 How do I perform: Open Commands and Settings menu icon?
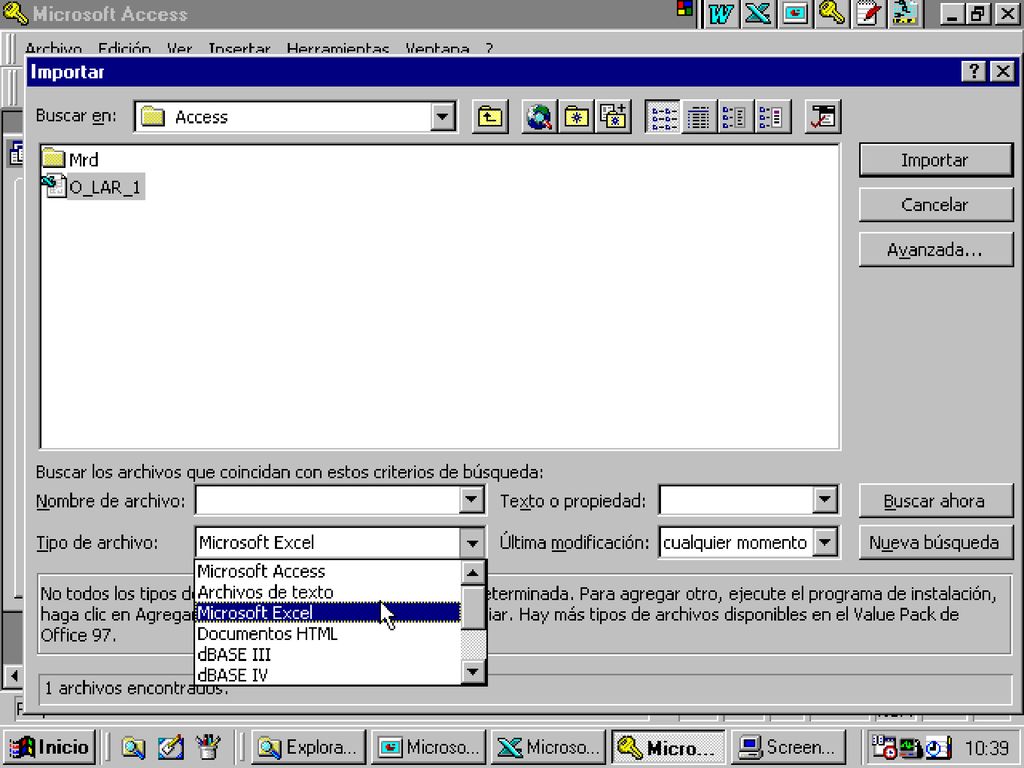[x=823, y=117]
